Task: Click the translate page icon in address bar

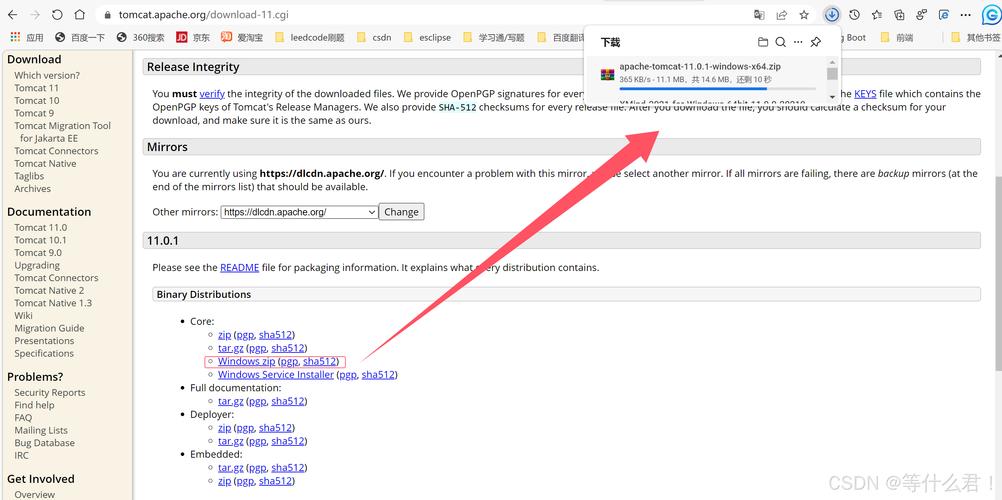Action: [759, 15]
